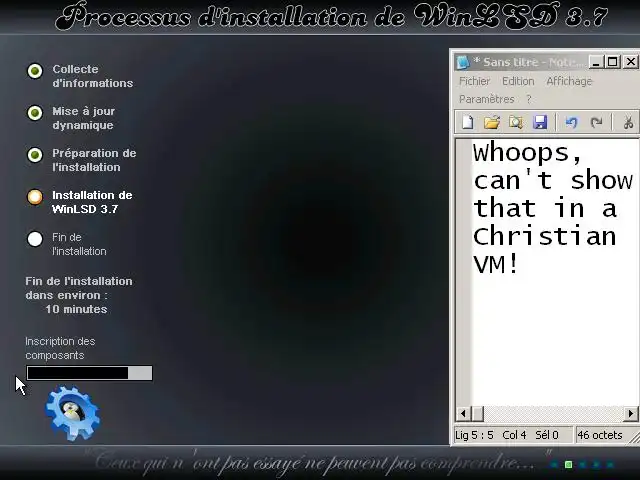Screen dimensions: 640x480
Task: Click the '10 minutes' remaining time text
Action: point(76,309)
